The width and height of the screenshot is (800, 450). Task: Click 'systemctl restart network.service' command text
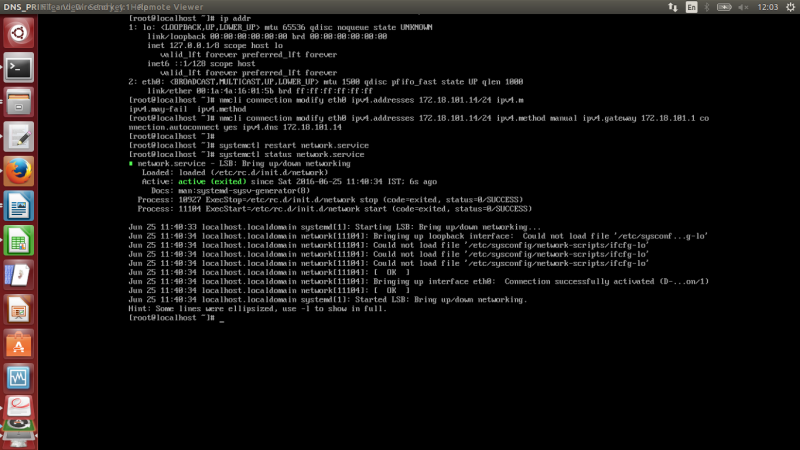coord(294,145)
